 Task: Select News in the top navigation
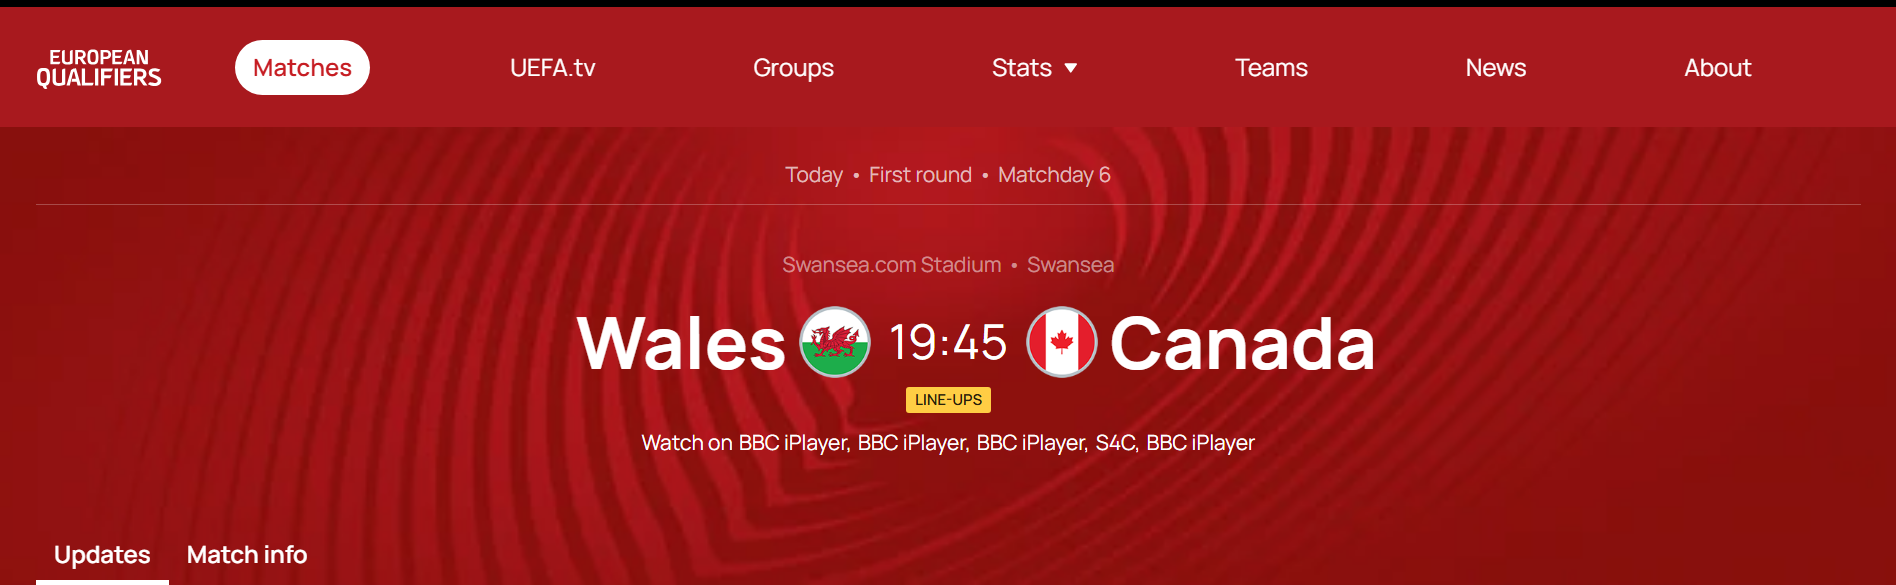point(1495,68)
